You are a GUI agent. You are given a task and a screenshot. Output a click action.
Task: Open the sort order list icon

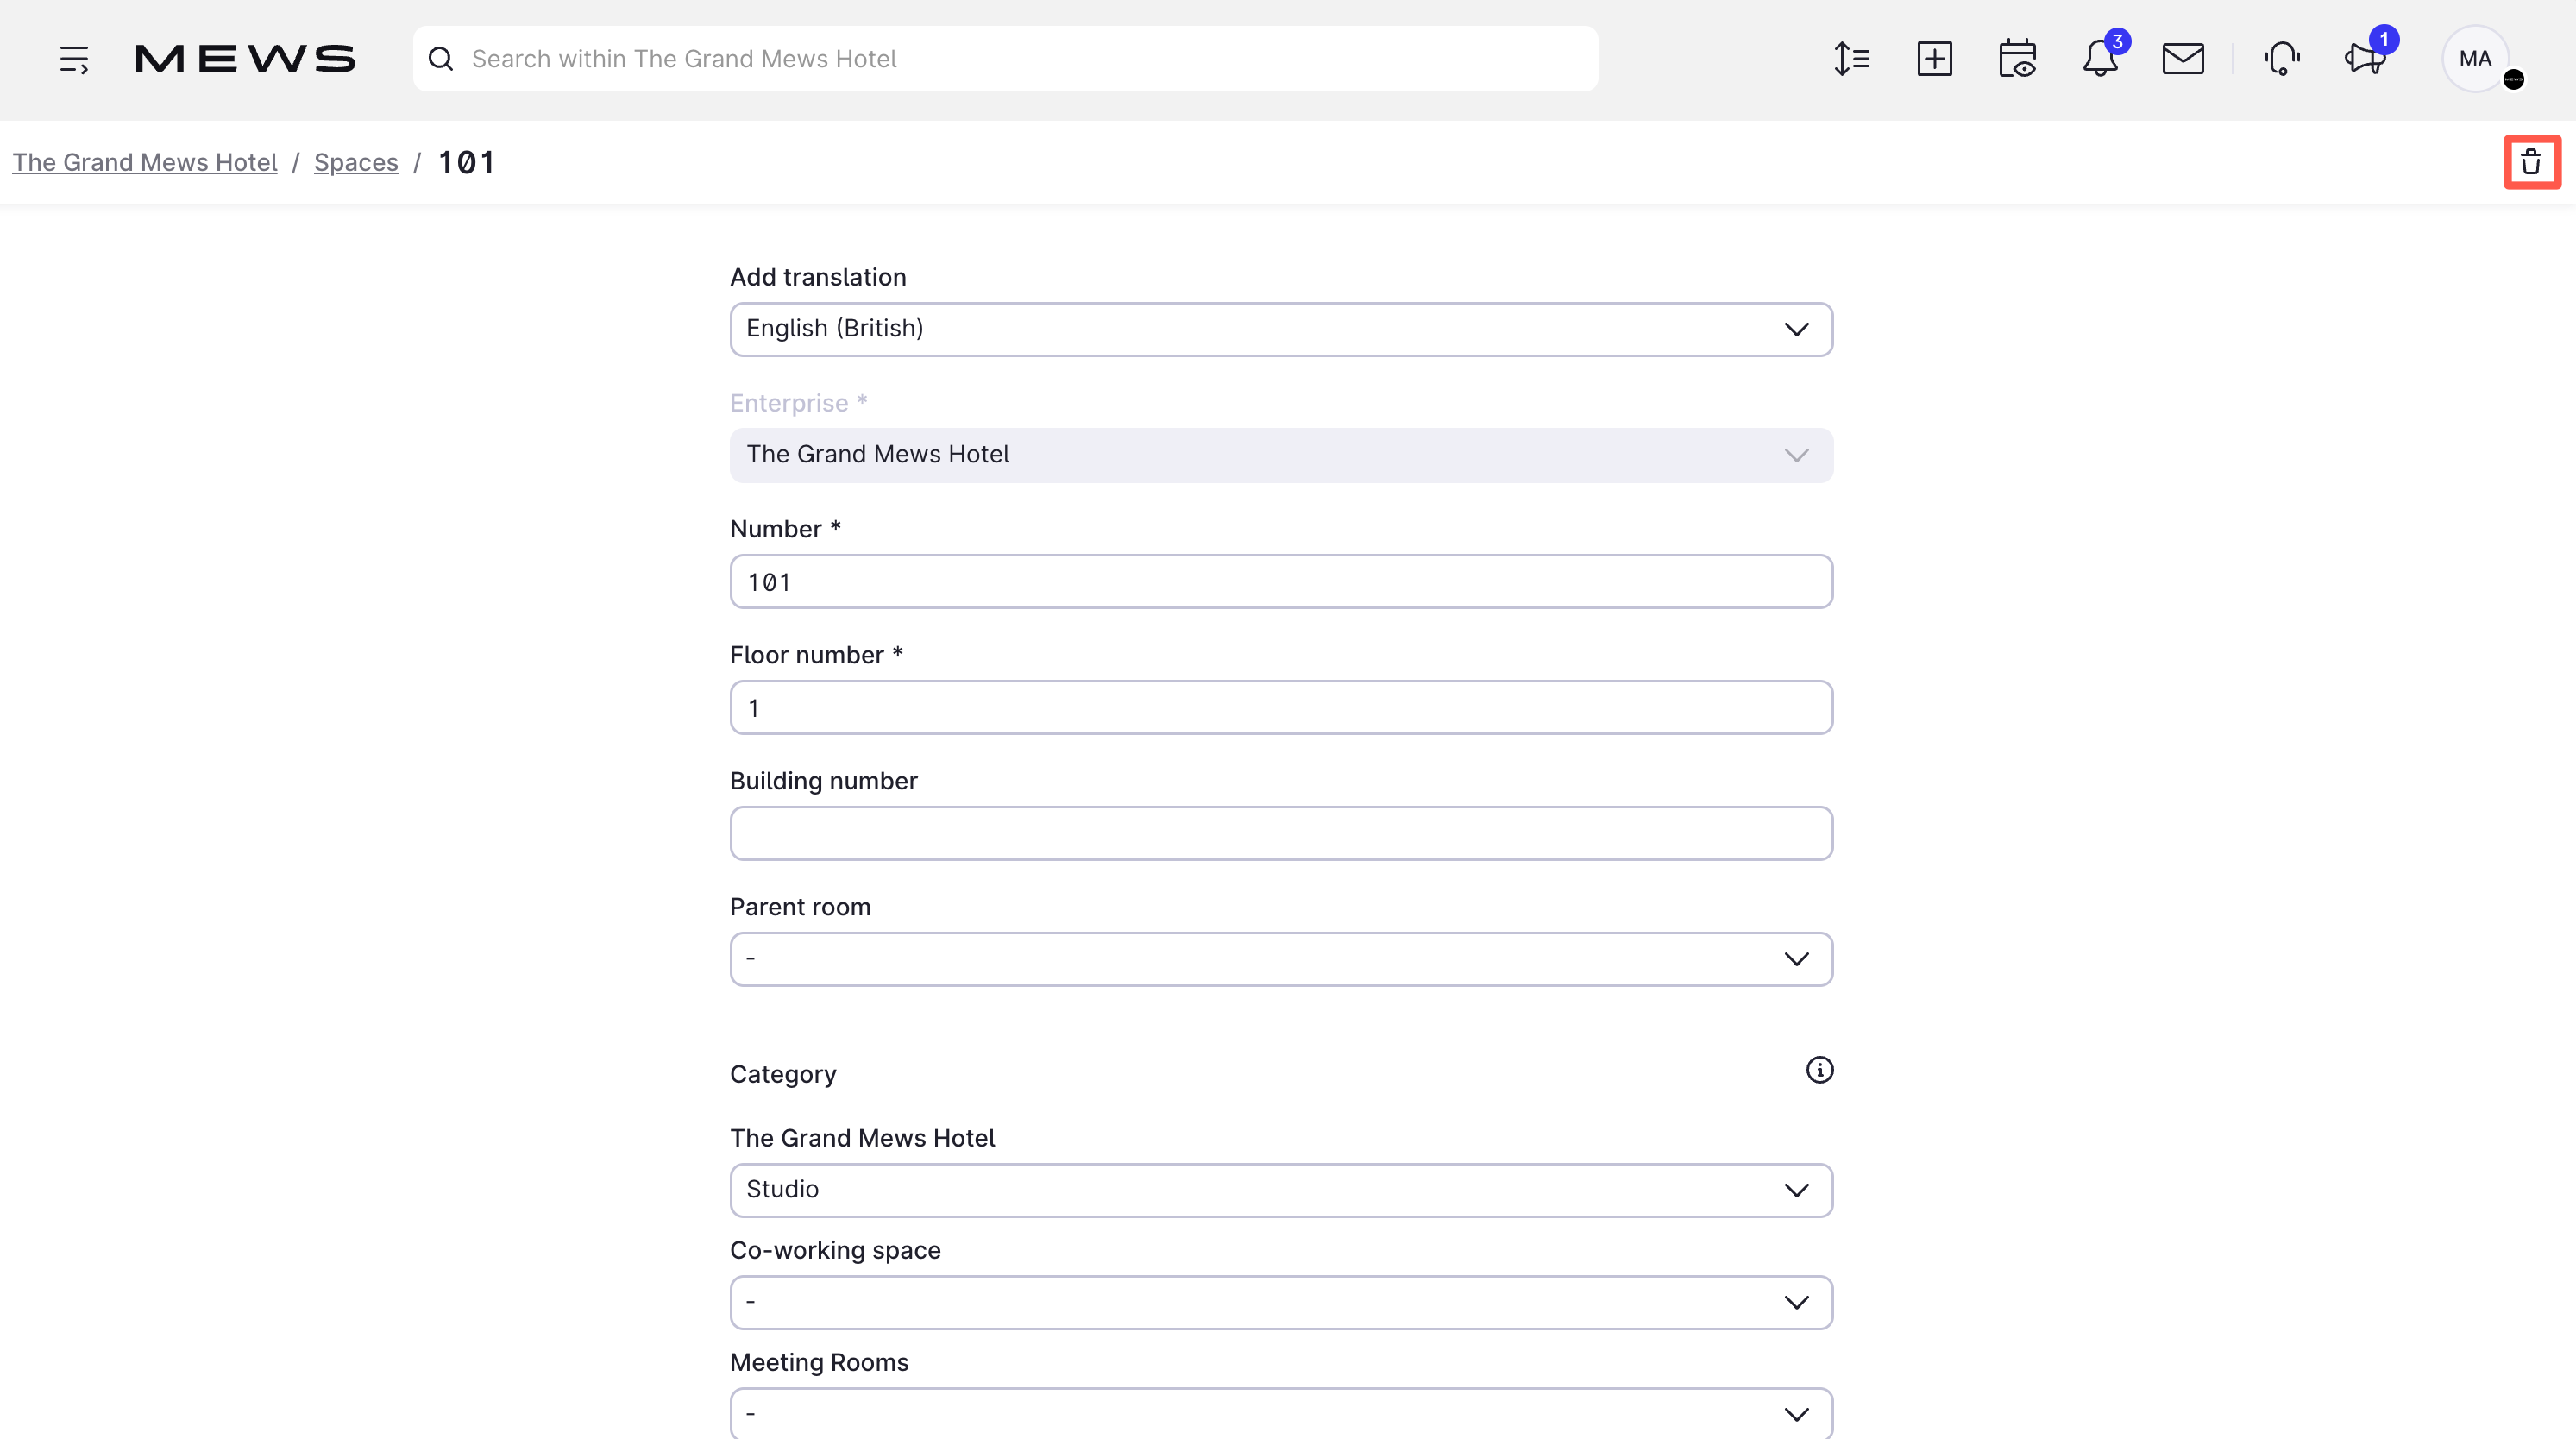tap(1852, 59)
